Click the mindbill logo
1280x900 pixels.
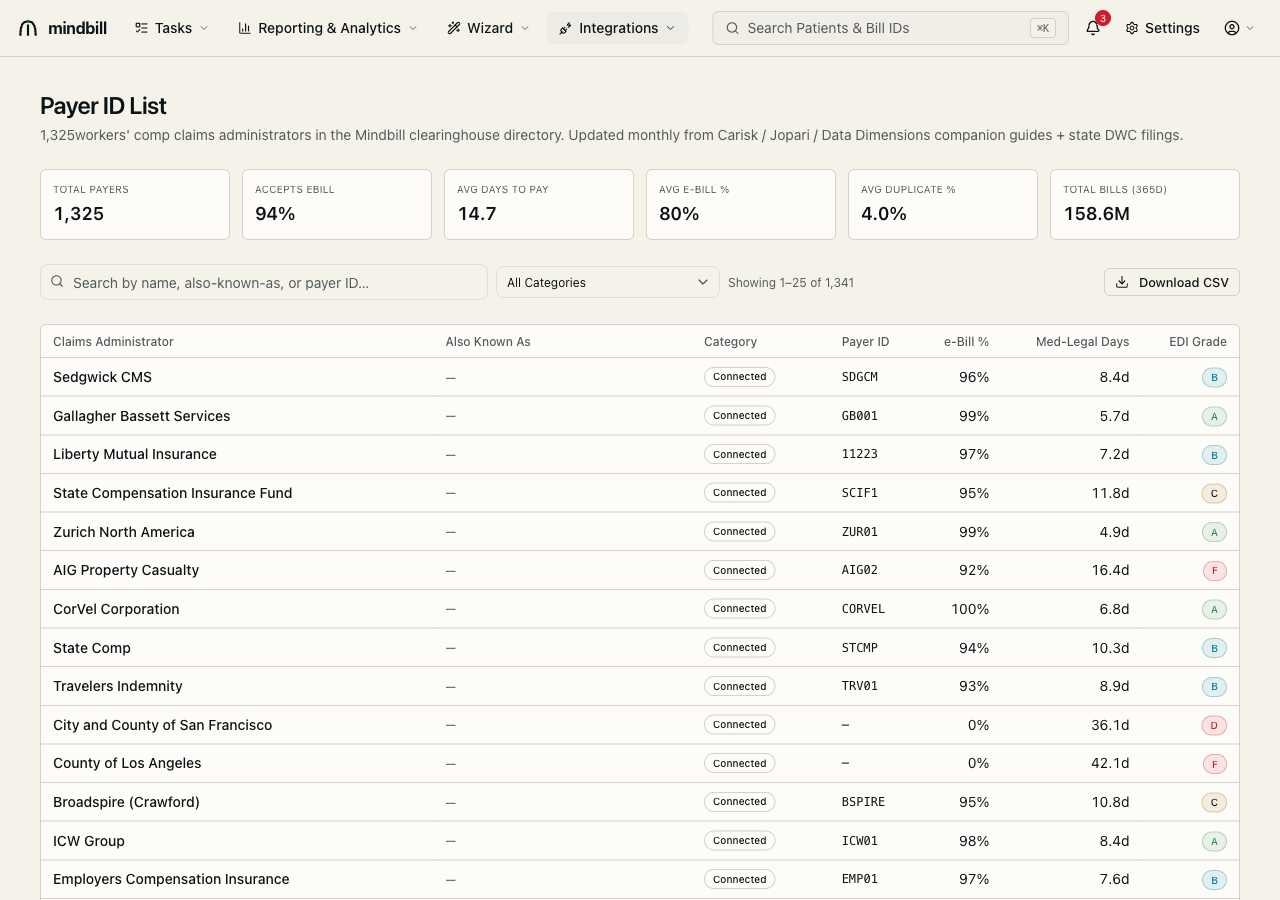coord(63,28)
